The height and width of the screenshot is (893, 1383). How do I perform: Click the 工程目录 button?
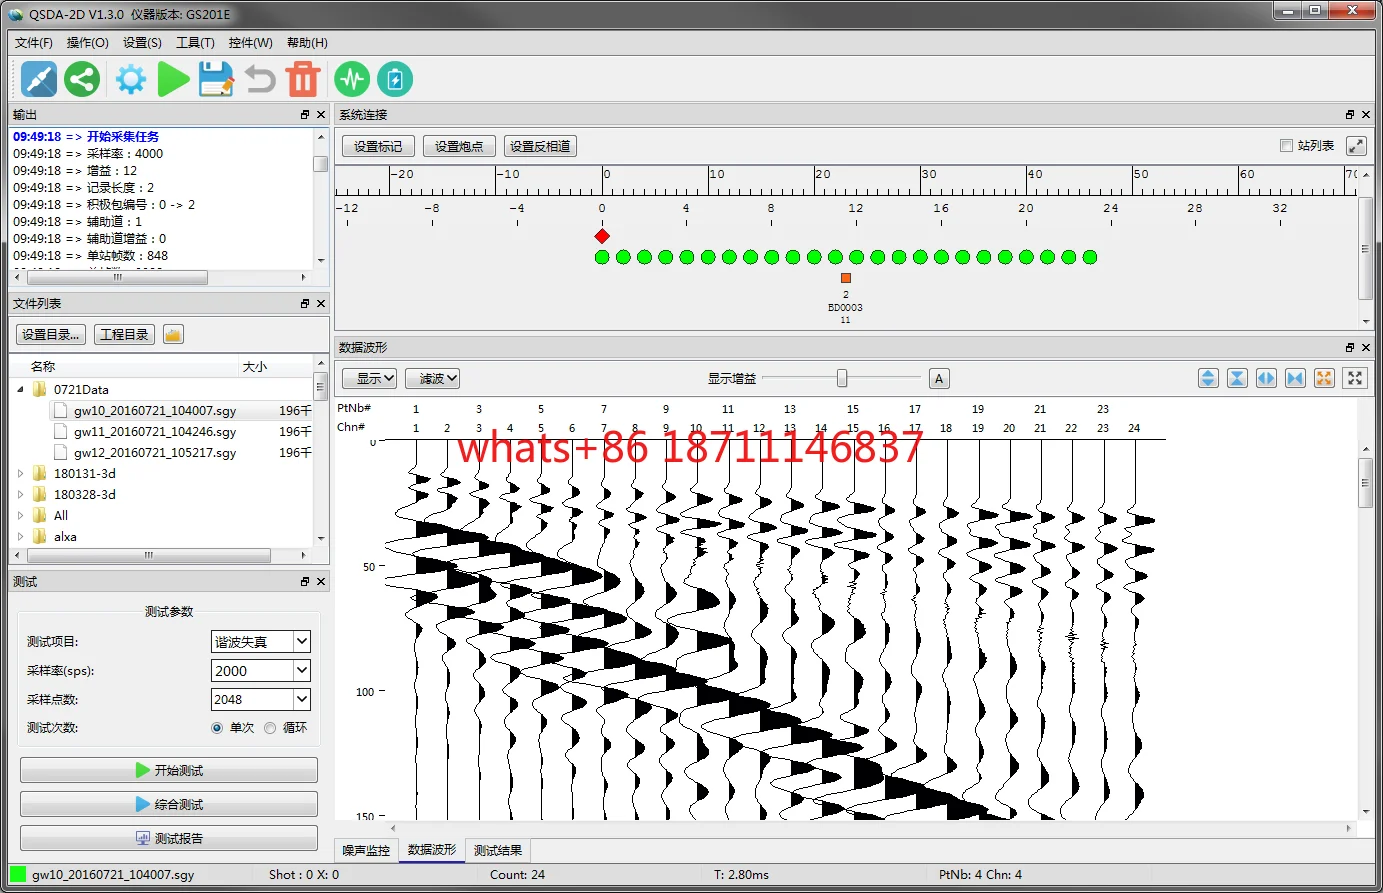[124, 335]
